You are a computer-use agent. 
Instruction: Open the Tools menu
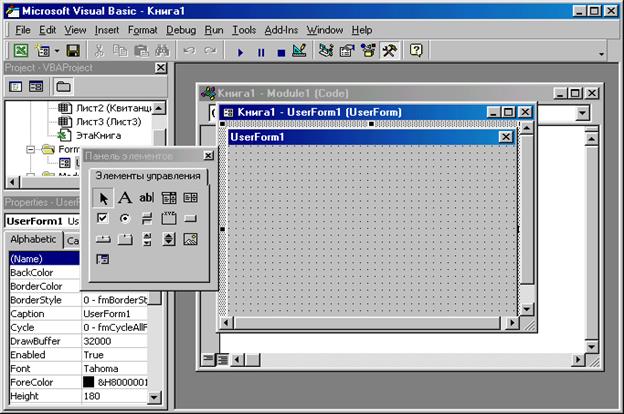[244, 30]
